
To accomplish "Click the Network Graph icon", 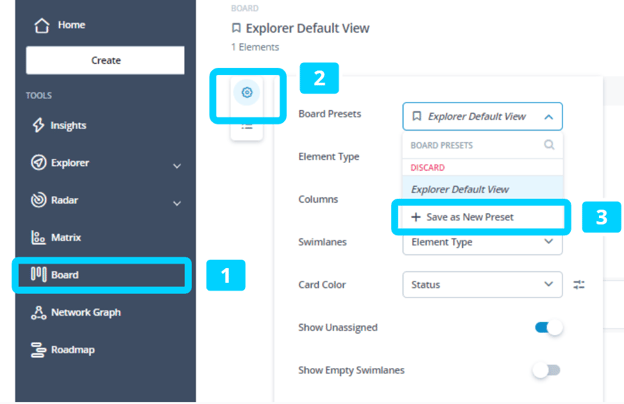I will coord(39,313).
